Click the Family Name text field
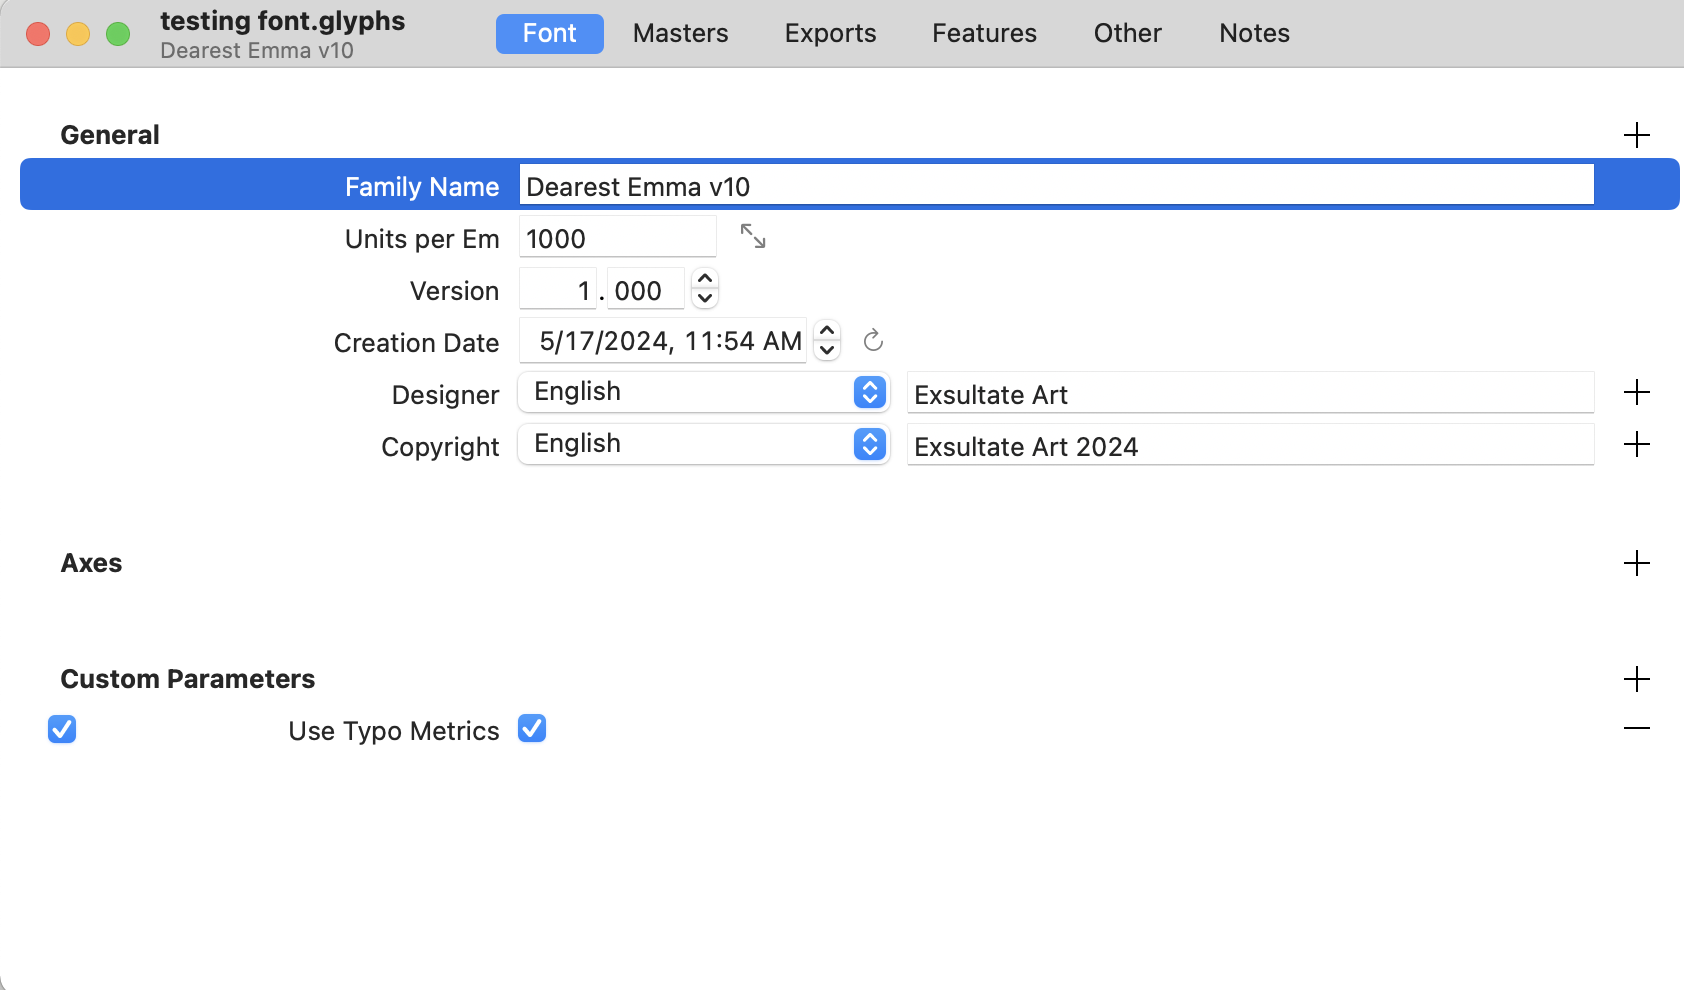This screenshot has height=990, width=1684. 1055,186
